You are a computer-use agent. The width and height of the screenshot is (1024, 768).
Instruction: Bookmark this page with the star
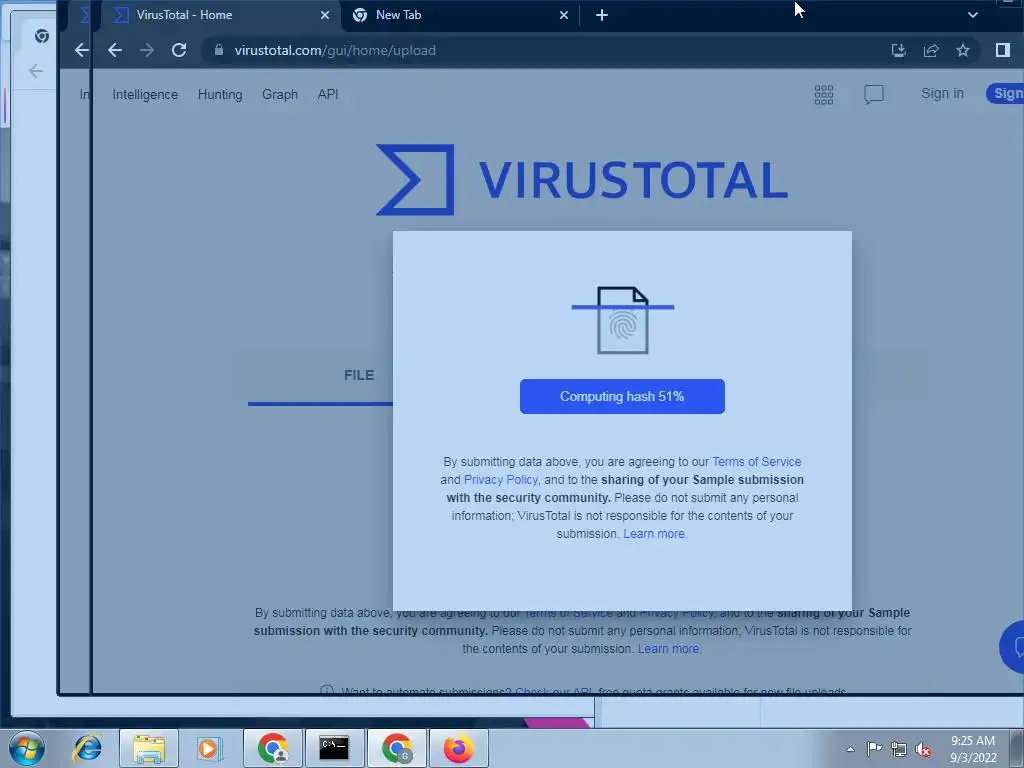(963, 50)
